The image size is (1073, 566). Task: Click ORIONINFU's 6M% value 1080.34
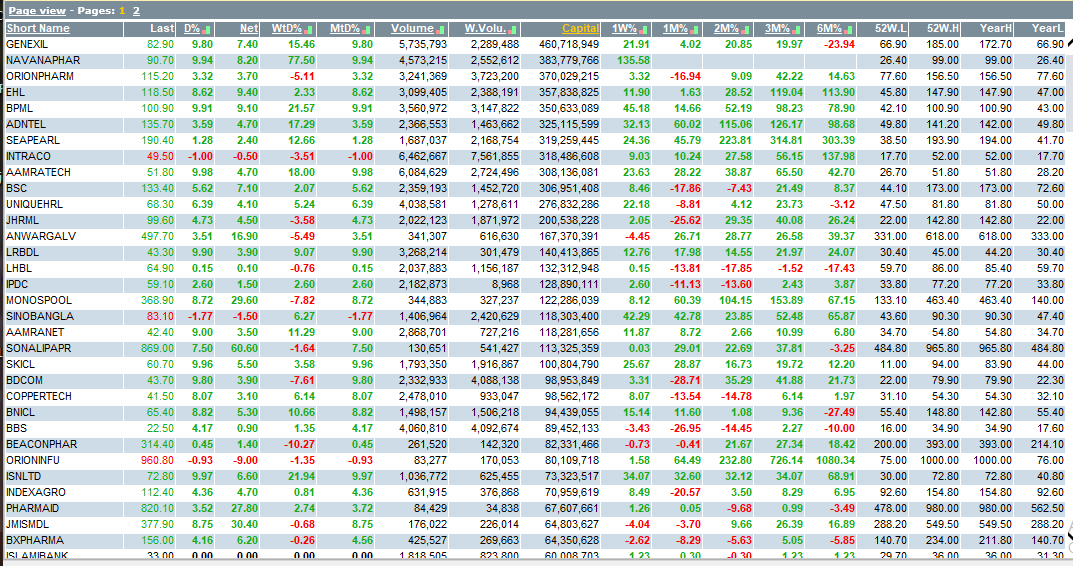point(835,461)
